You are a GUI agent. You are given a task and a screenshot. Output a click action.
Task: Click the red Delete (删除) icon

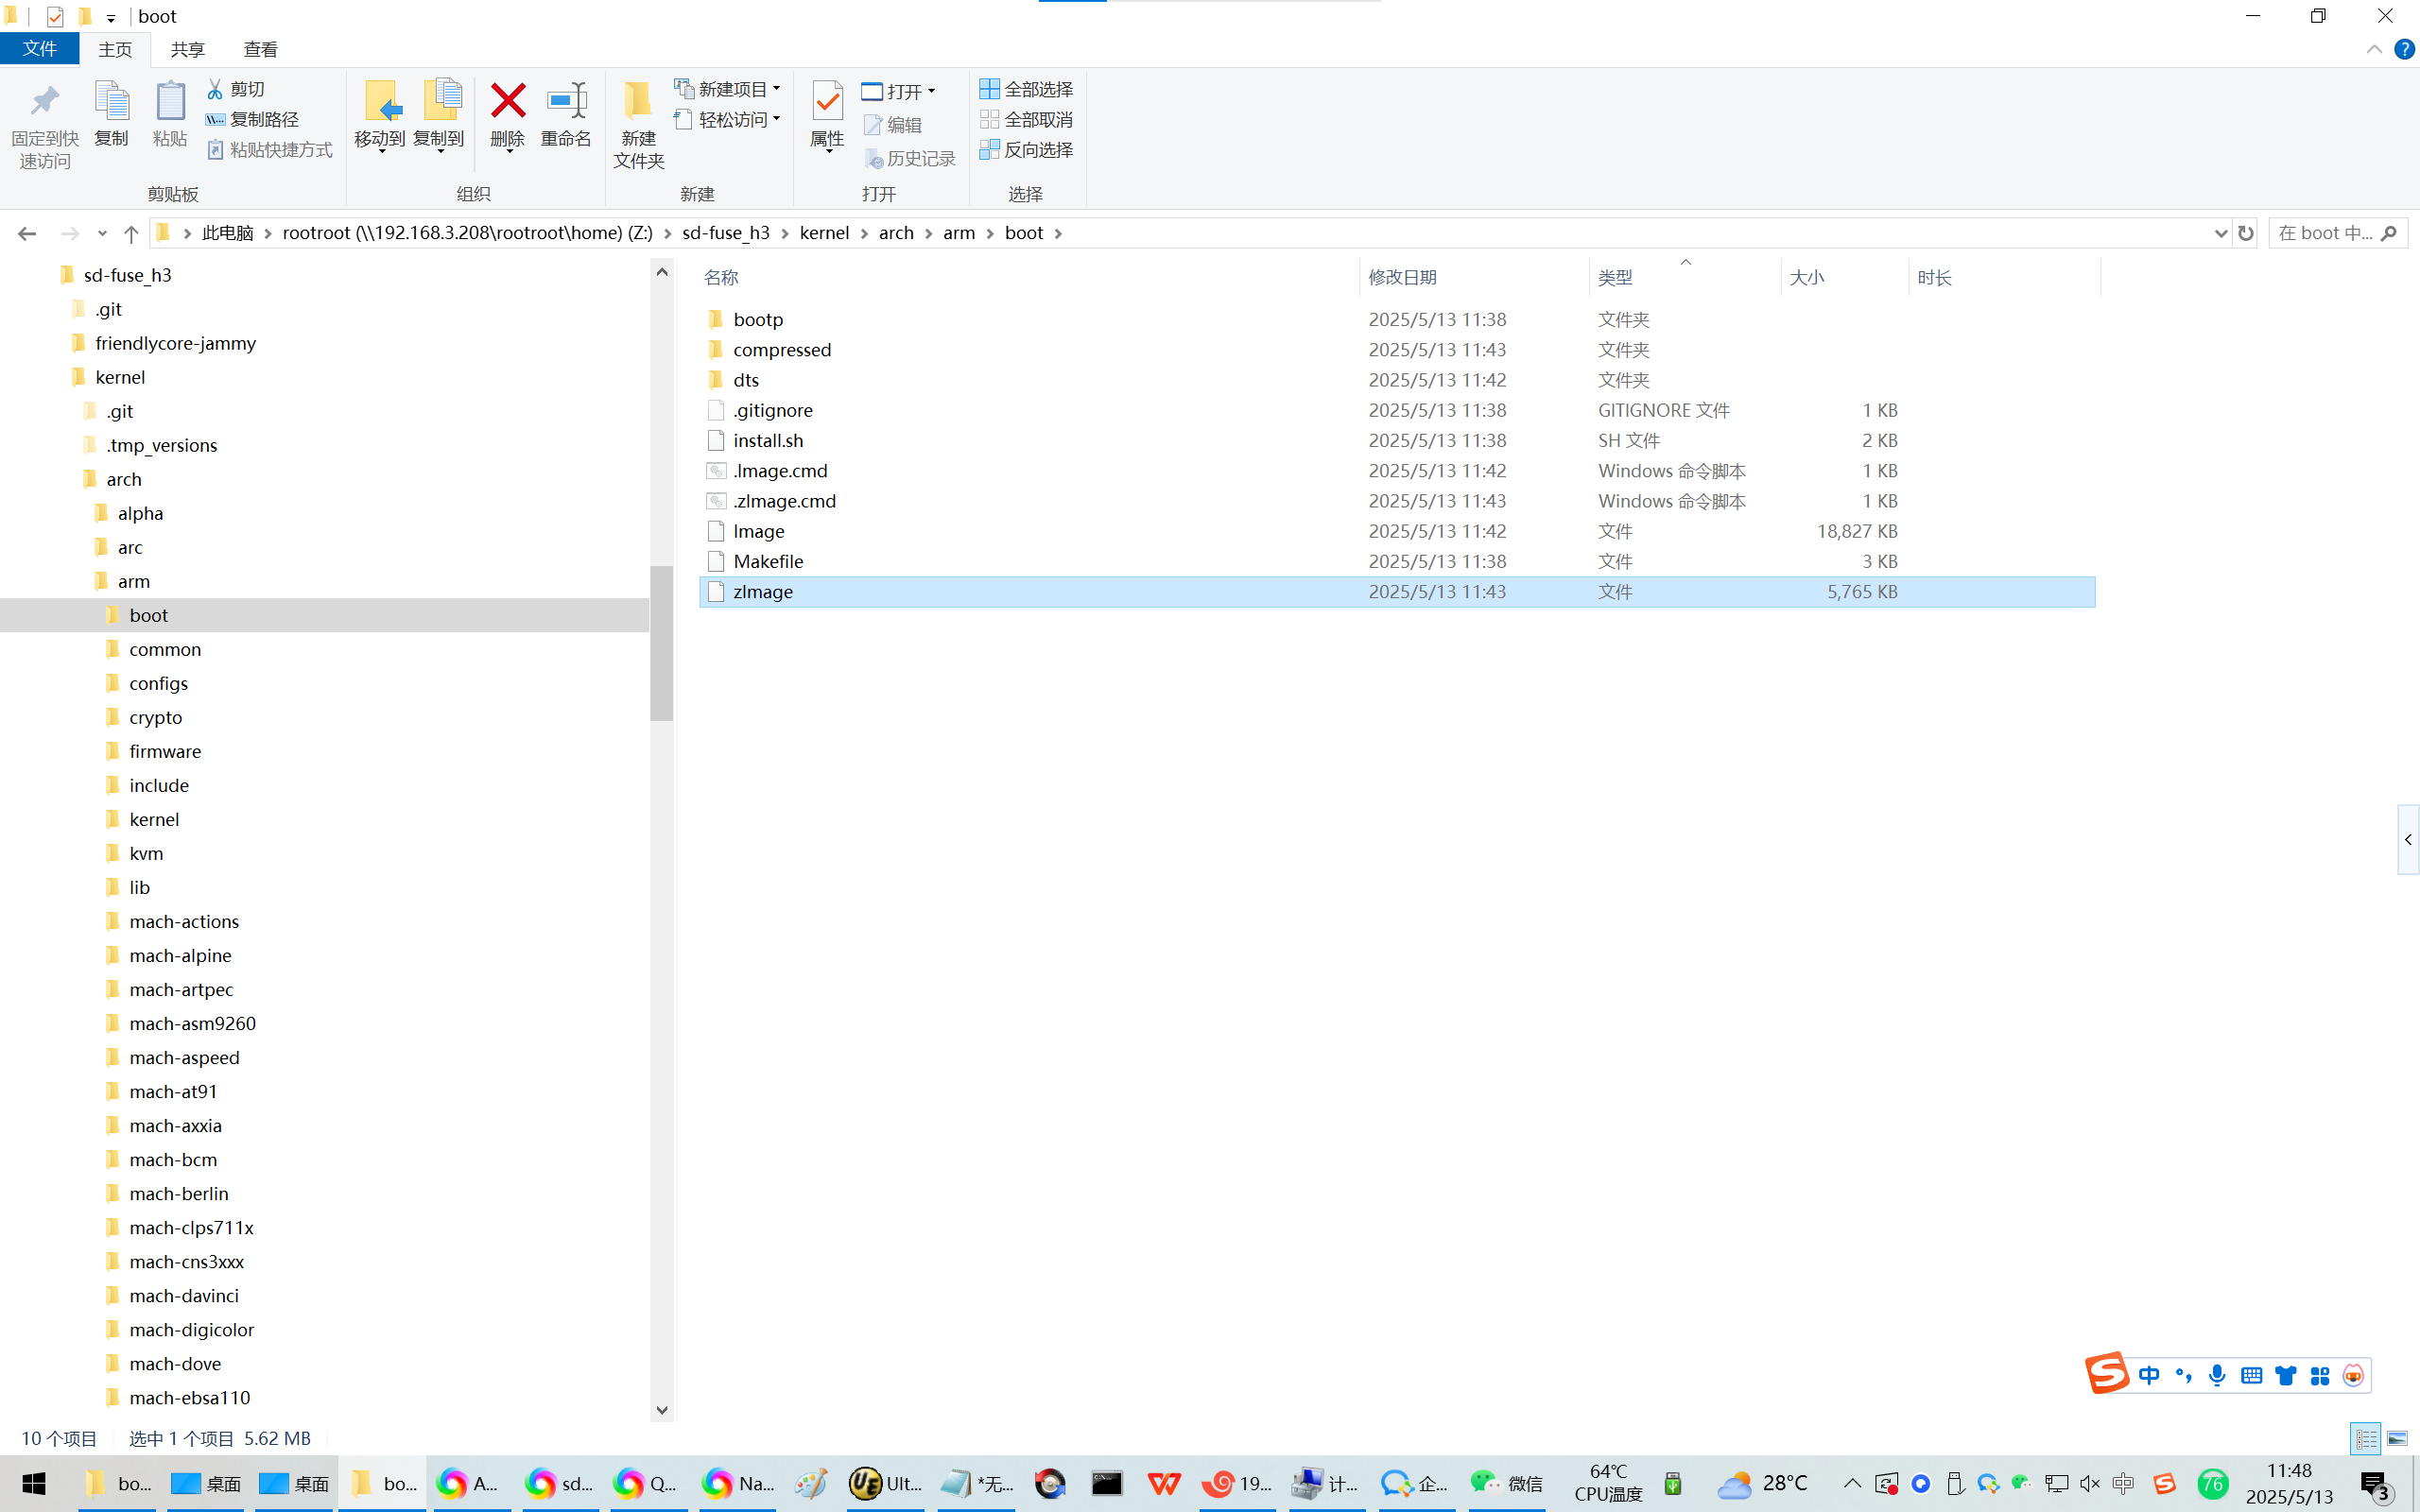[x=507, y=102]
